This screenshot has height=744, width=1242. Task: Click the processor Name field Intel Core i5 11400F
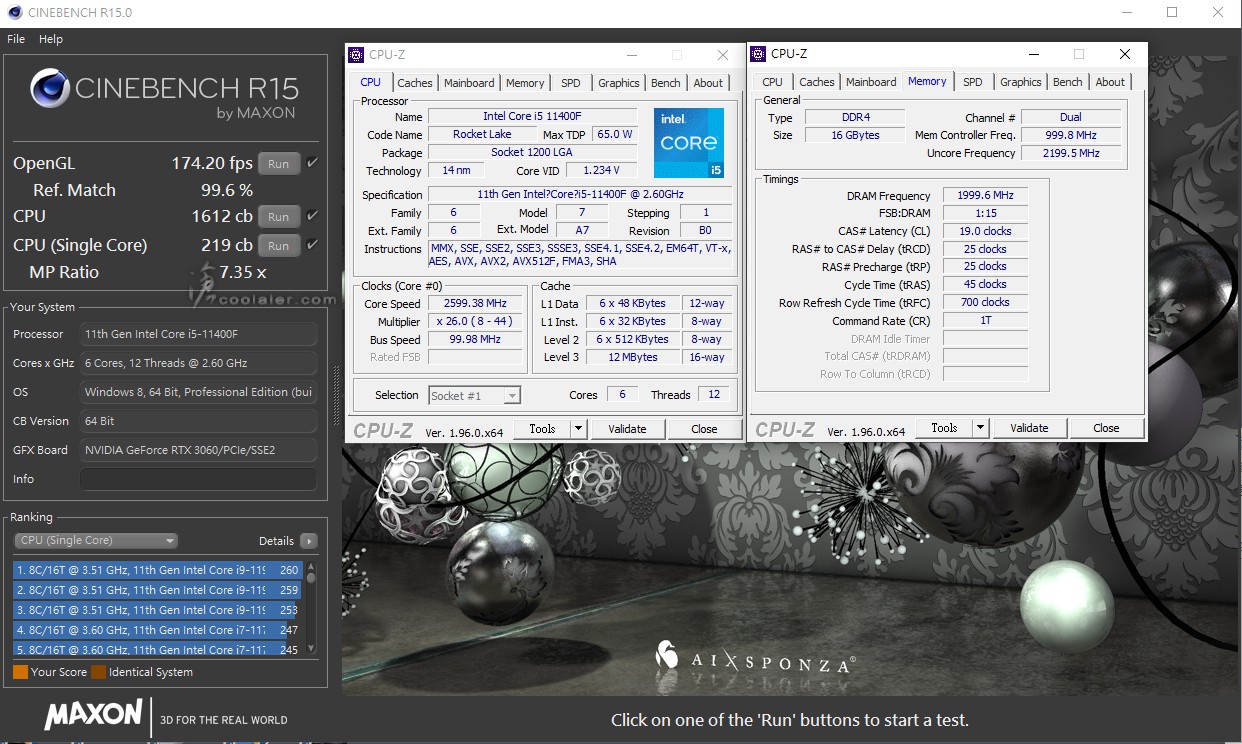click(533, 116)
